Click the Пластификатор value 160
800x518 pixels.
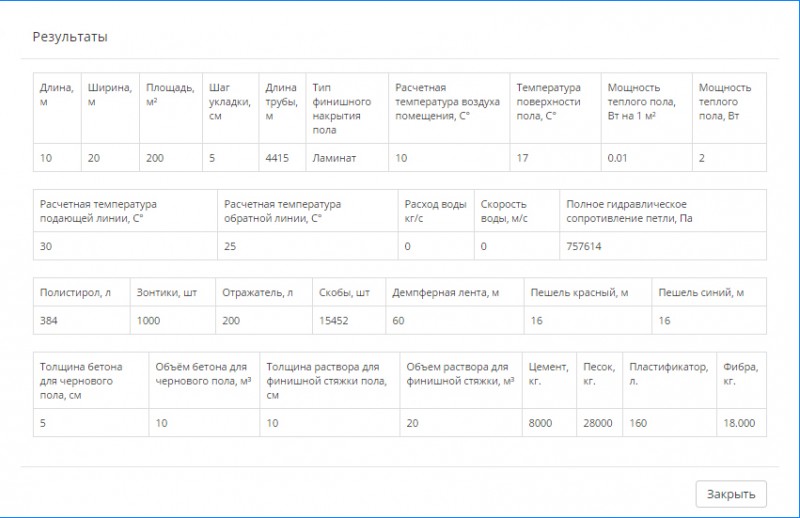[638, 423]
